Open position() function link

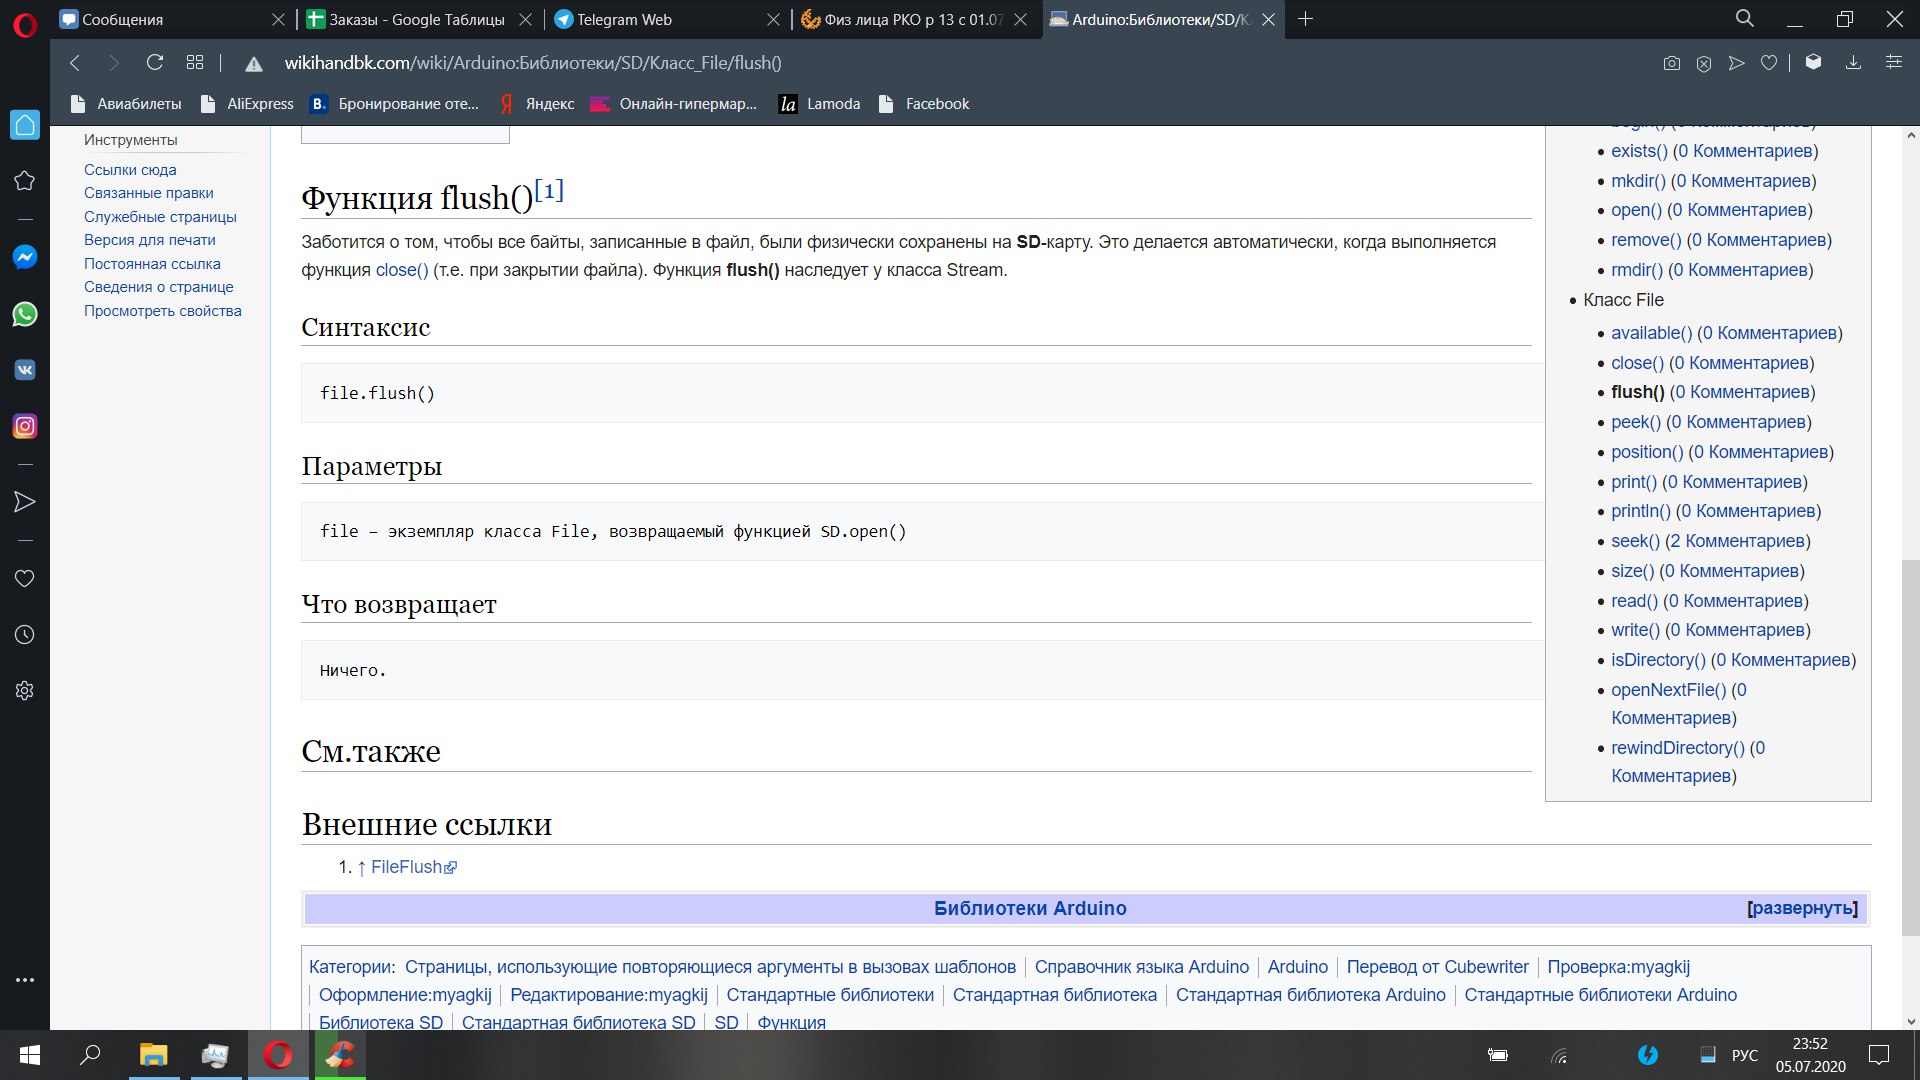point(1647,452)
